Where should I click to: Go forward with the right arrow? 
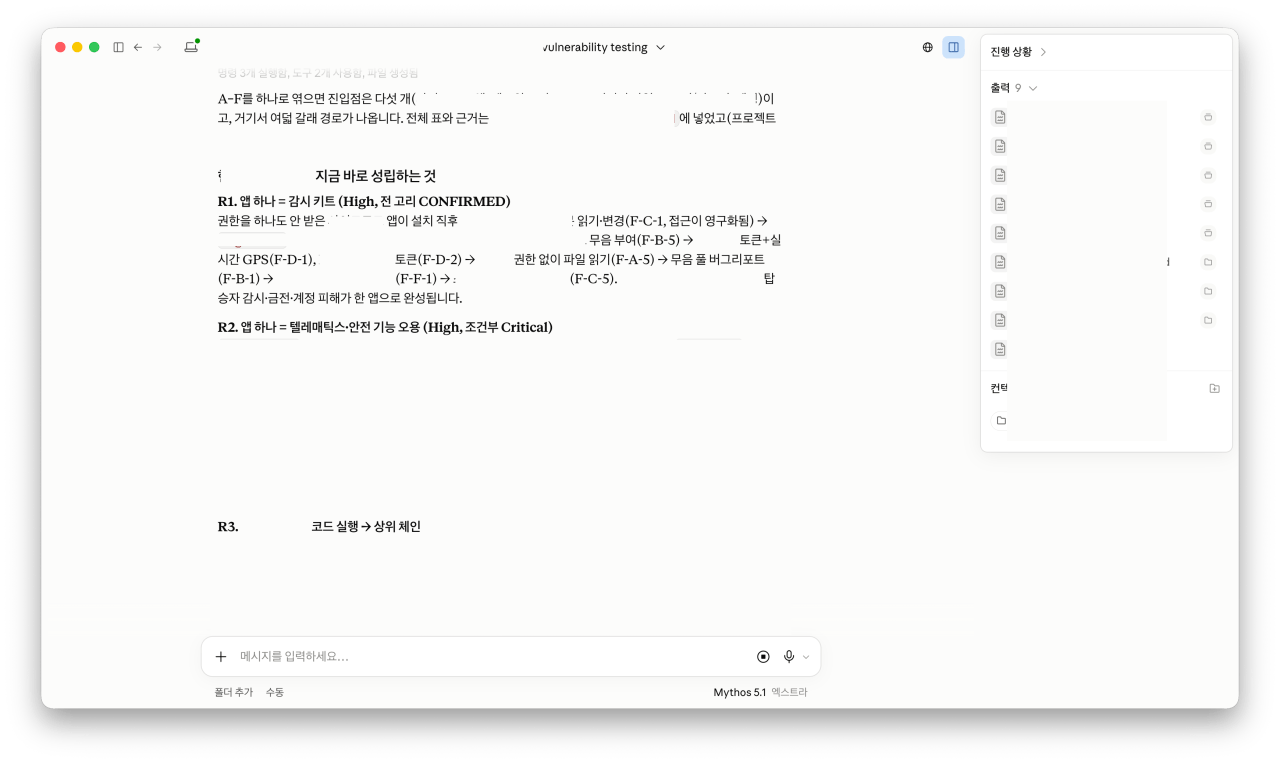[x=157, y=47]
